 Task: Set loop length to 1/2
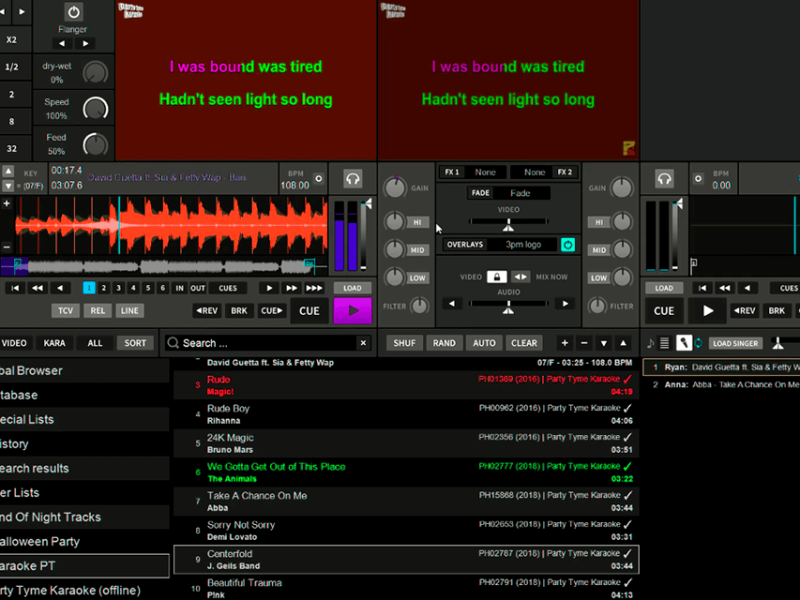tap(12, 67)
